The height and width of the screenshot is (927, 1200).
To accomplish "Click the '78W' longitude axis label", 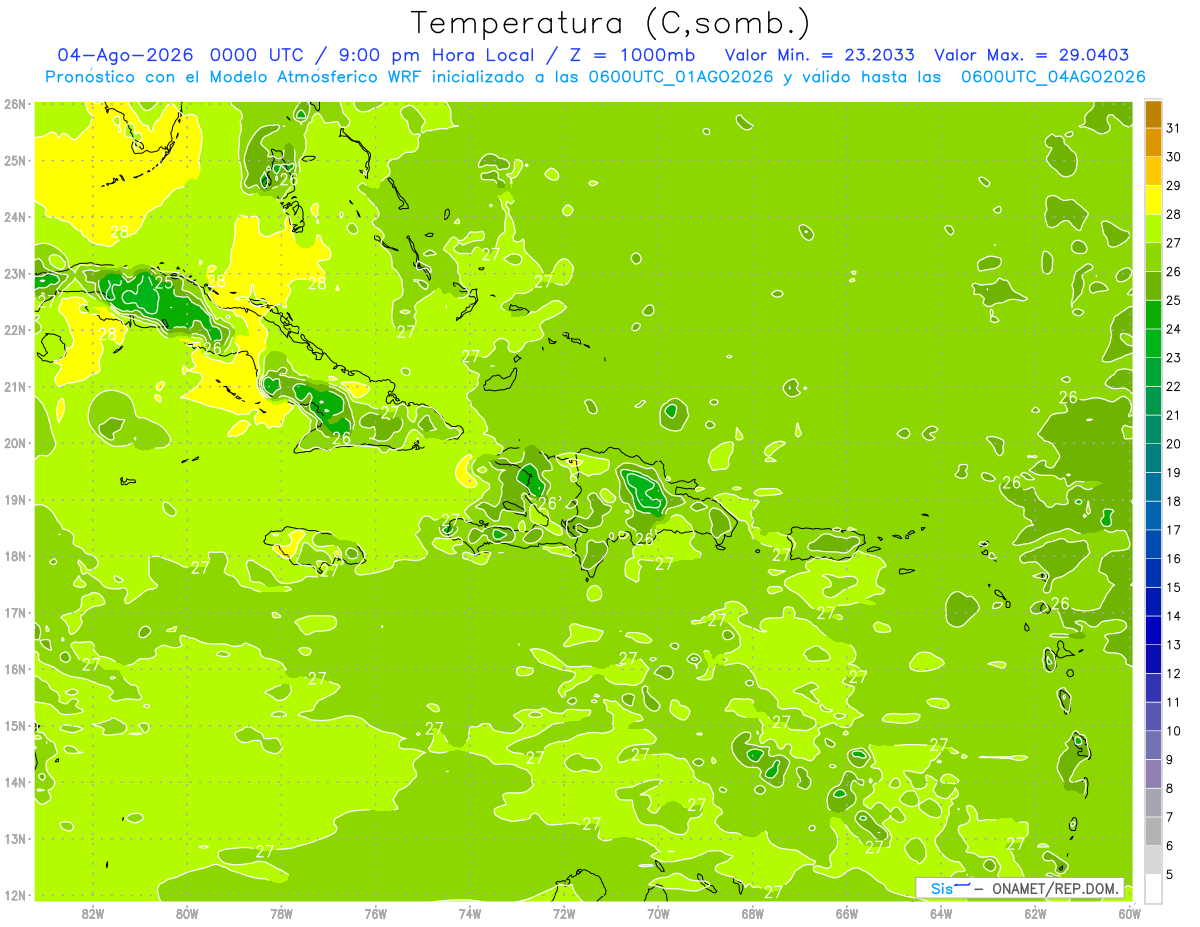I will pyautogui.click(x=281, y=913).
